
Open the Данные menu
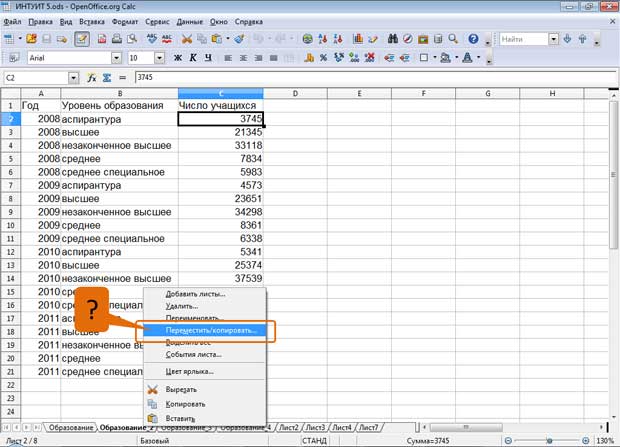click(x=189, y=22)
